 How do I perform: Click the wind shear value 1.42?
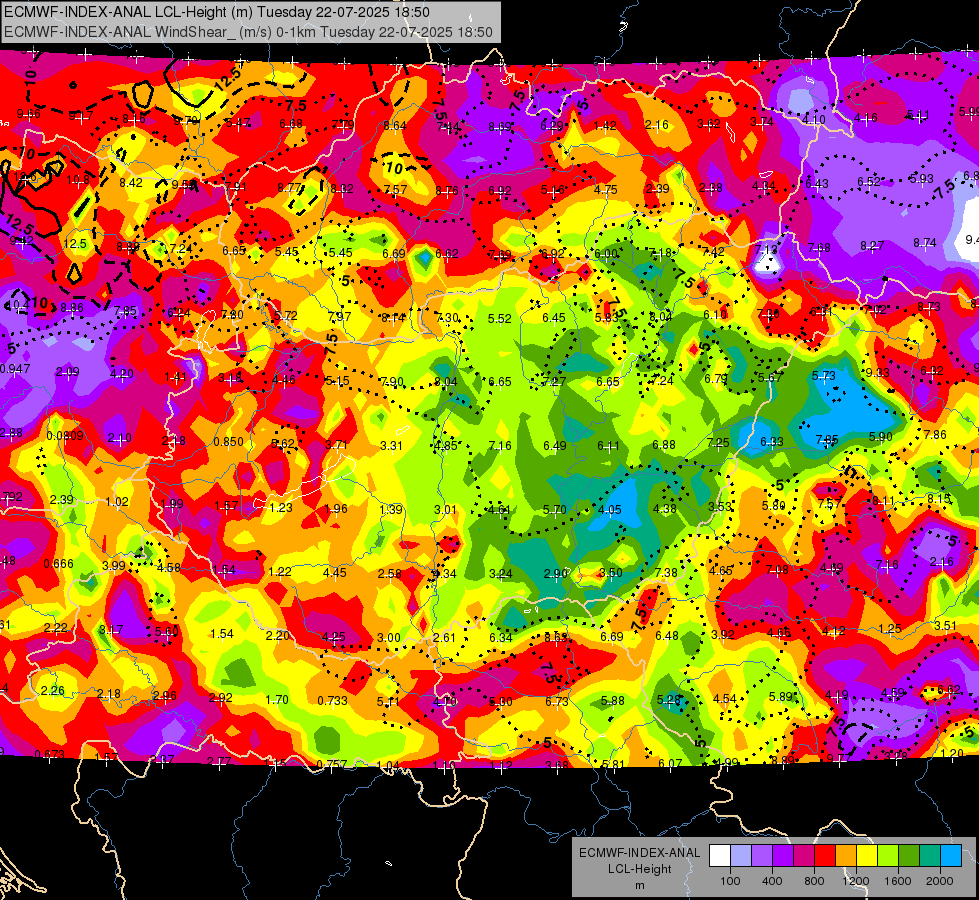click(605, 126)
